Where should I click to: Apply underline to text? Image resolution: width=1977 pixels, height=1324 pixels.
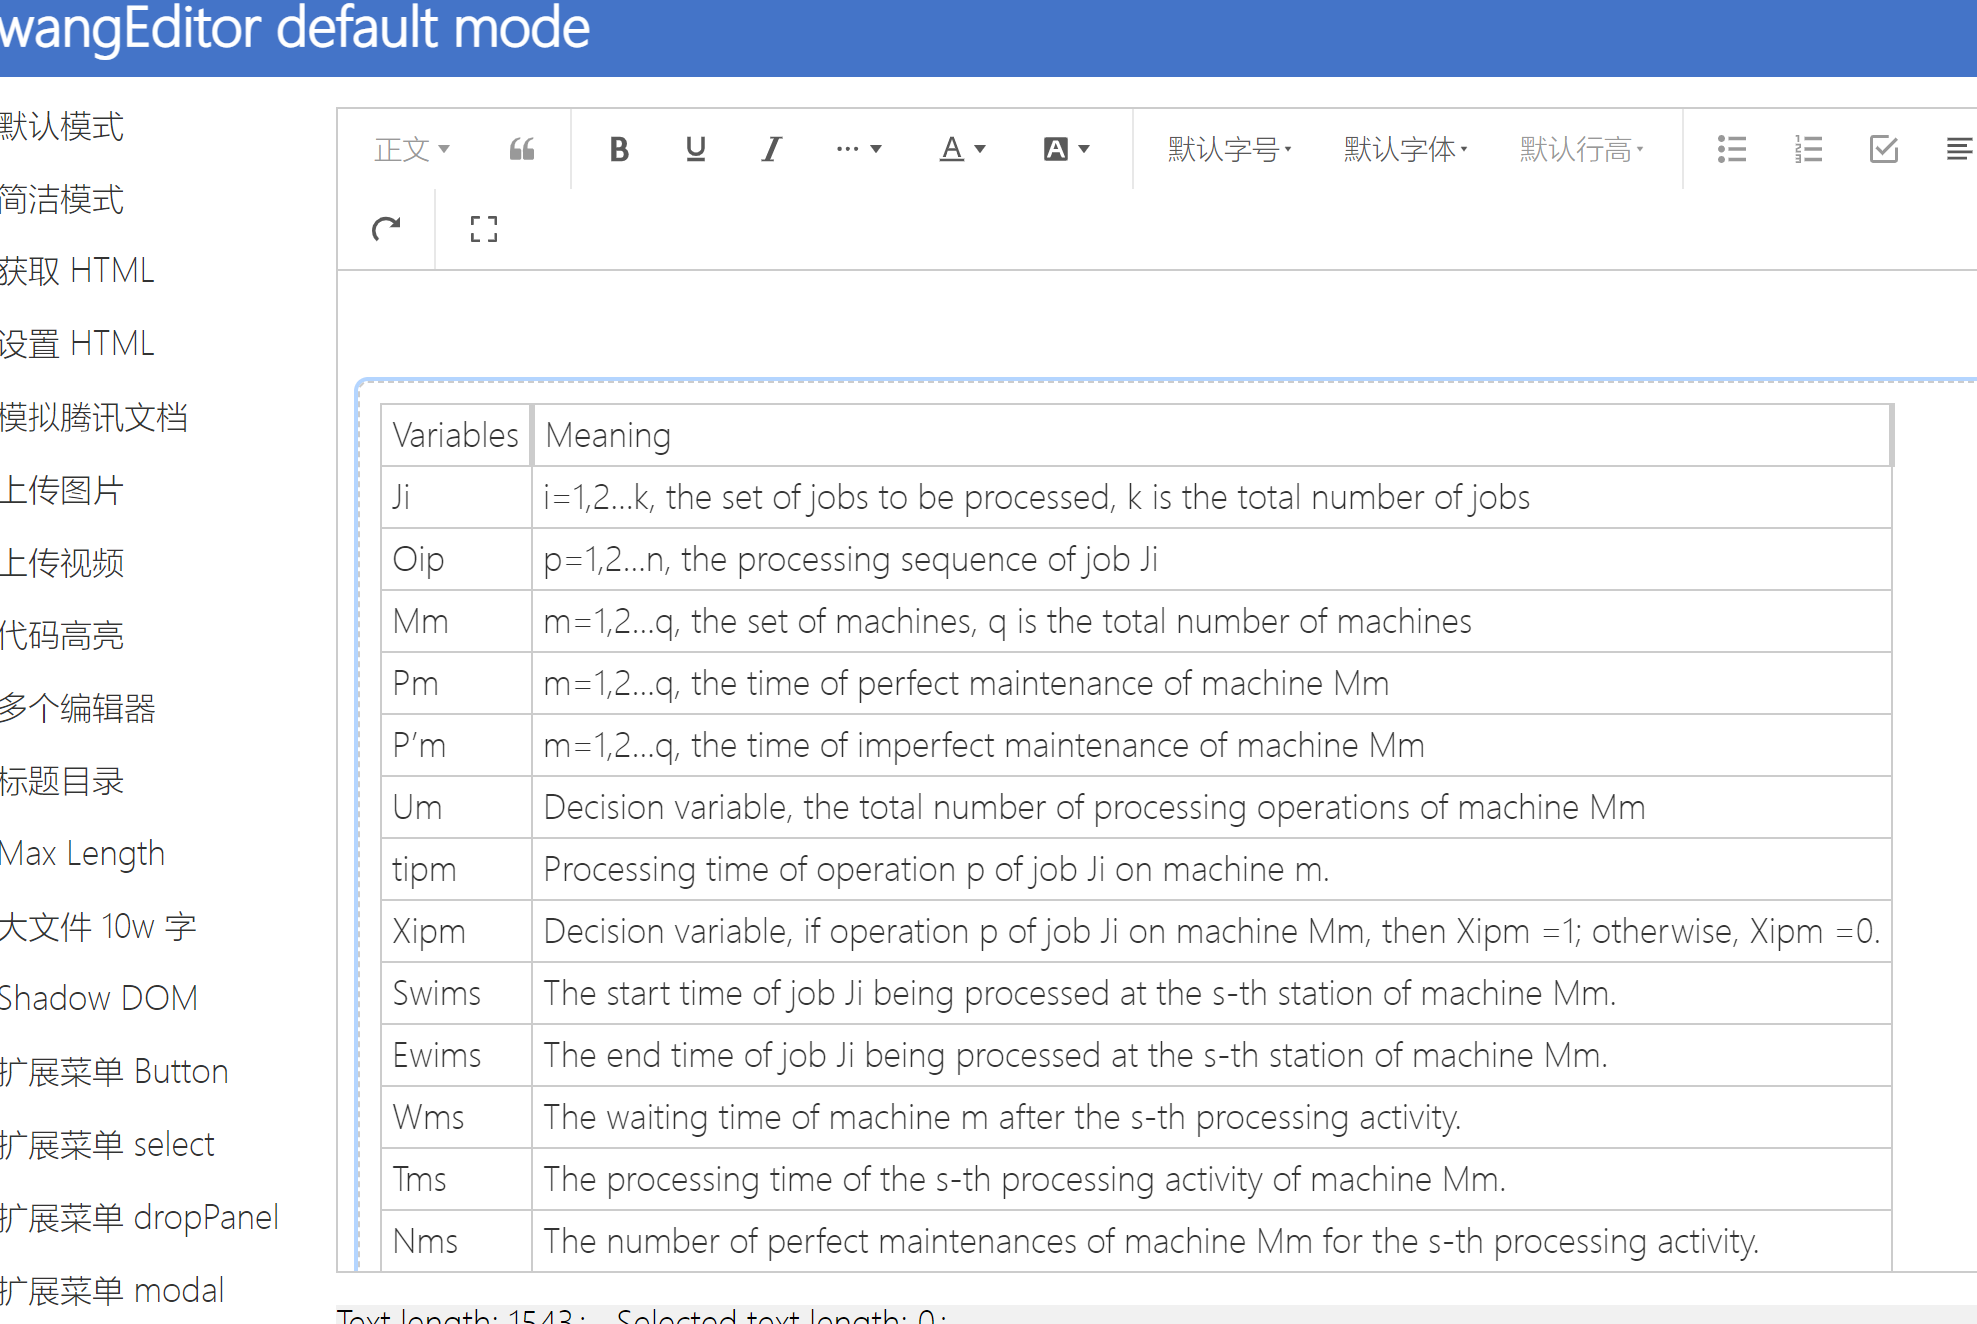click(x=695, y=148)
